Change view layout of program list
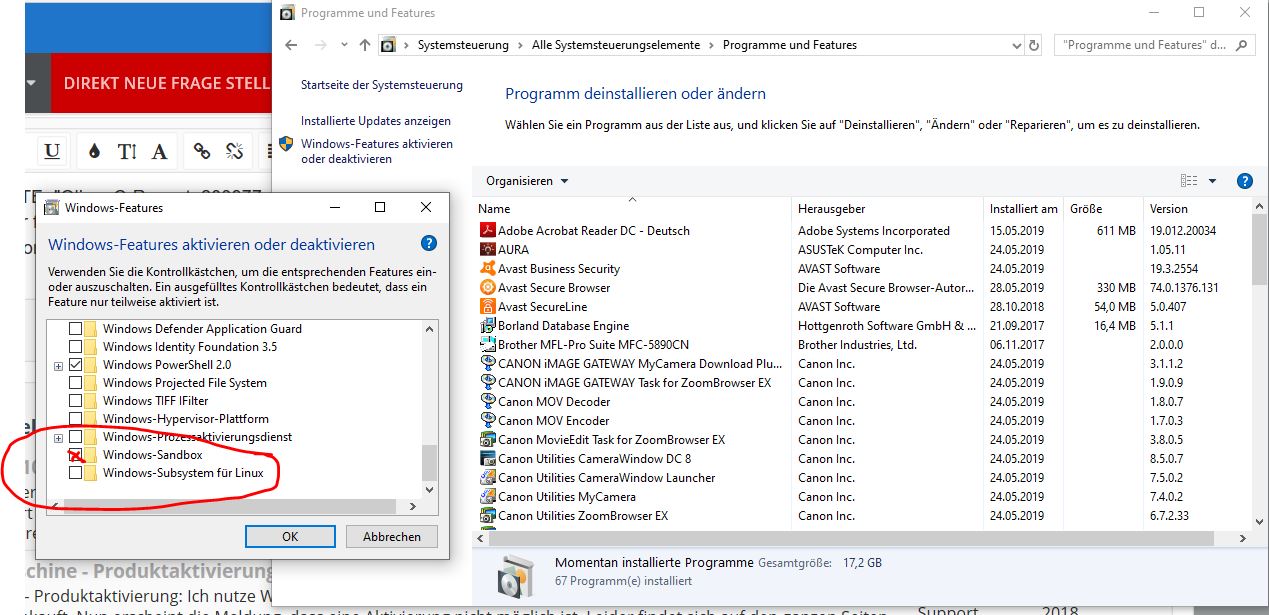 (x=1189, y=181)
